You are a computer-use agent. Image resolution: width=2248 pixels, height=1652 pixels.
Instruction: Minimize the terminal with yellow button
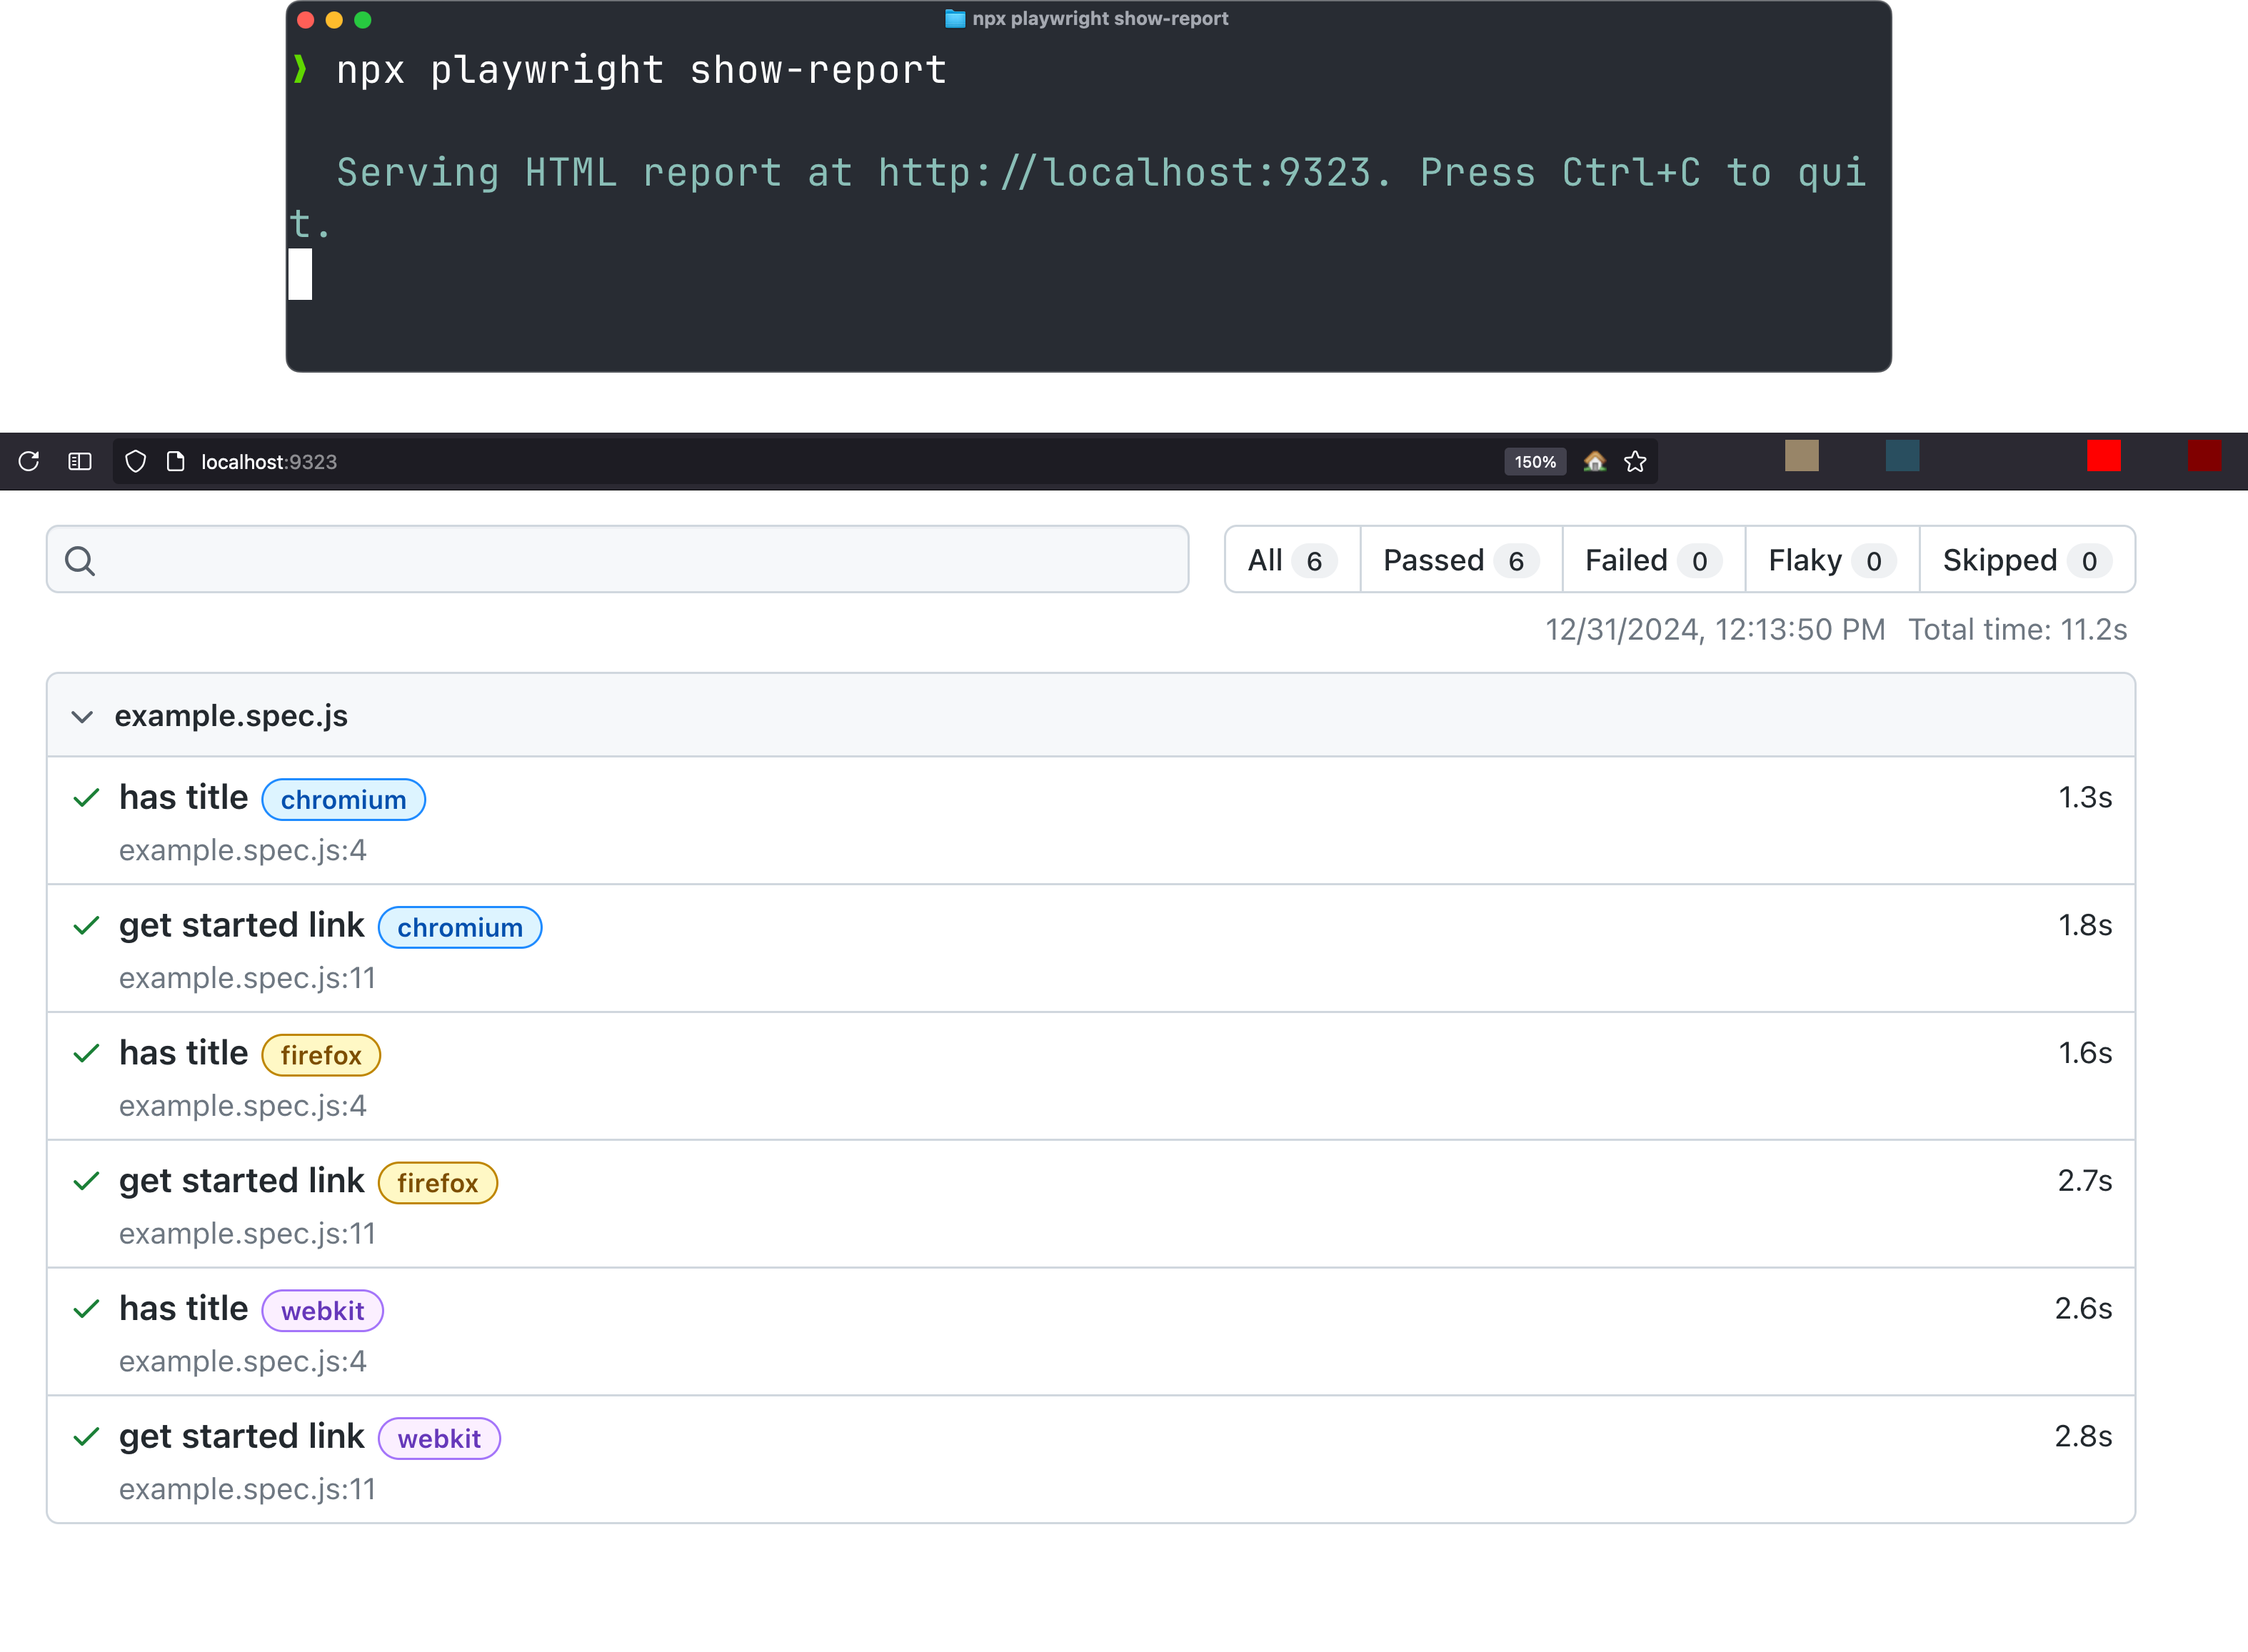[334, 20]
